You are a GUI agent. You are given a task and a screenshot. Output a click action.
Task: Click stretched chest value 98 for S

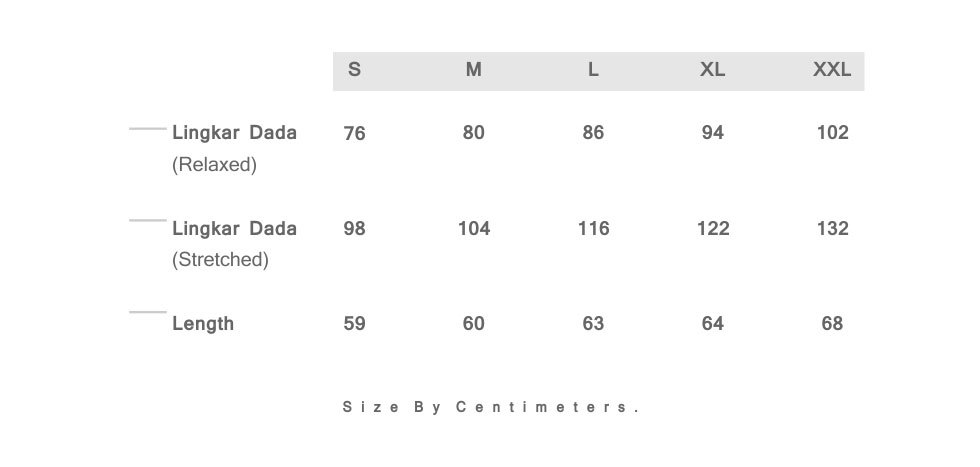click(354, 229)
